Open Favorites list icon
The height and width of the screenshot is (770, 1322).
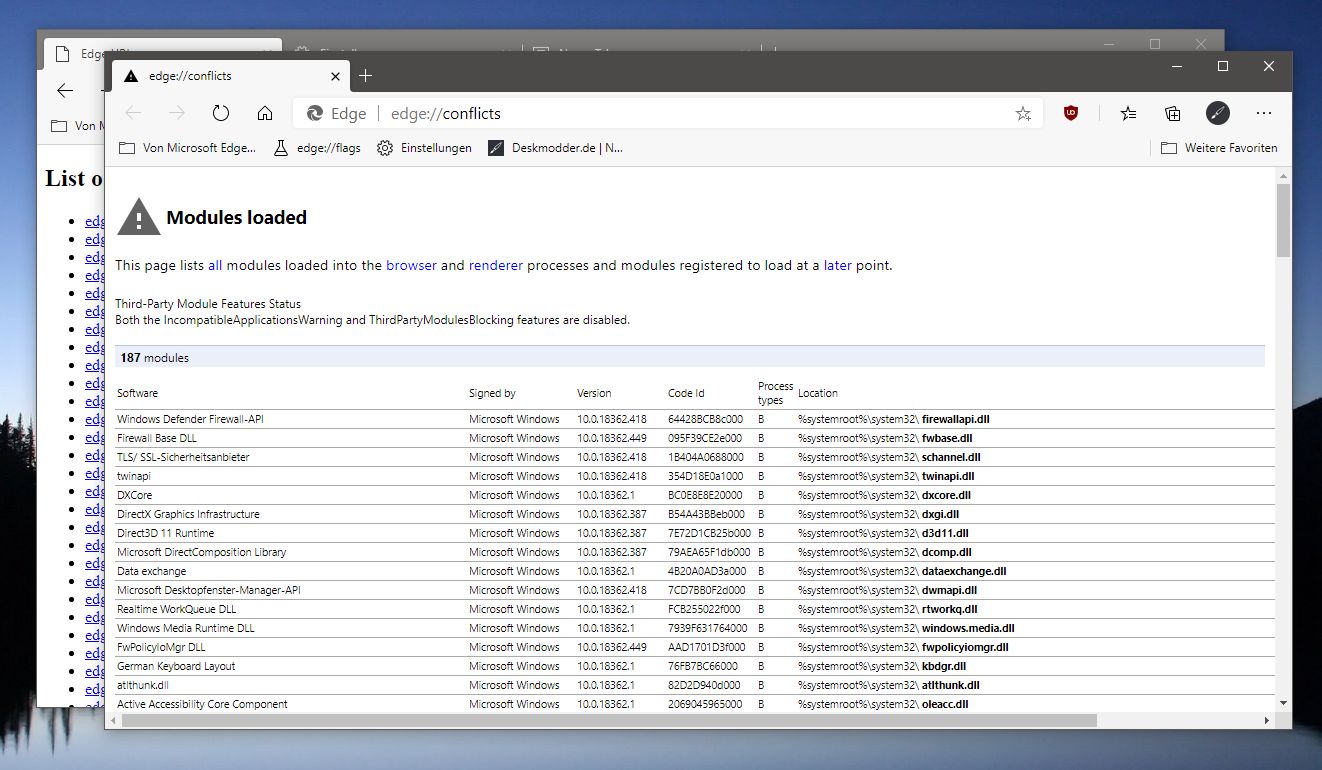click(1128, 113)
